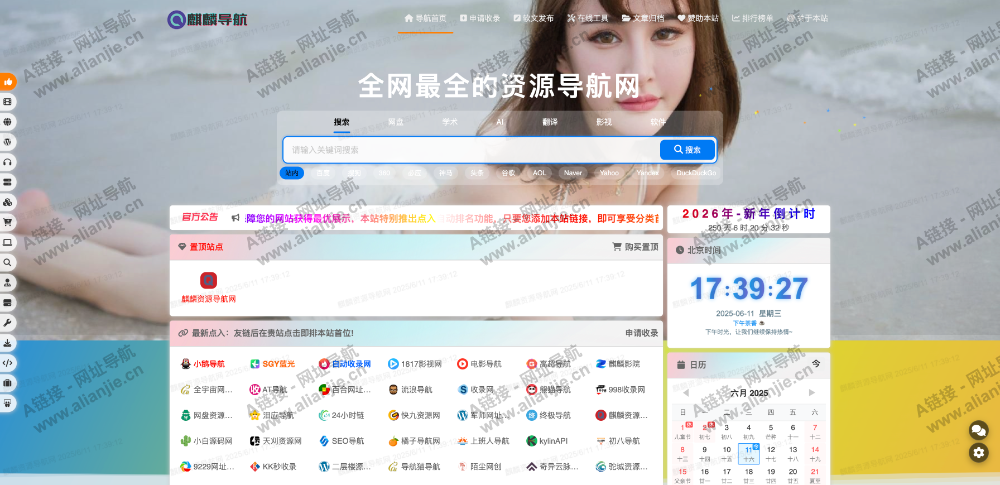The image size is (1000, 485).
Task: Switch to the 网盘 search tab
Action: click(396, 121)
